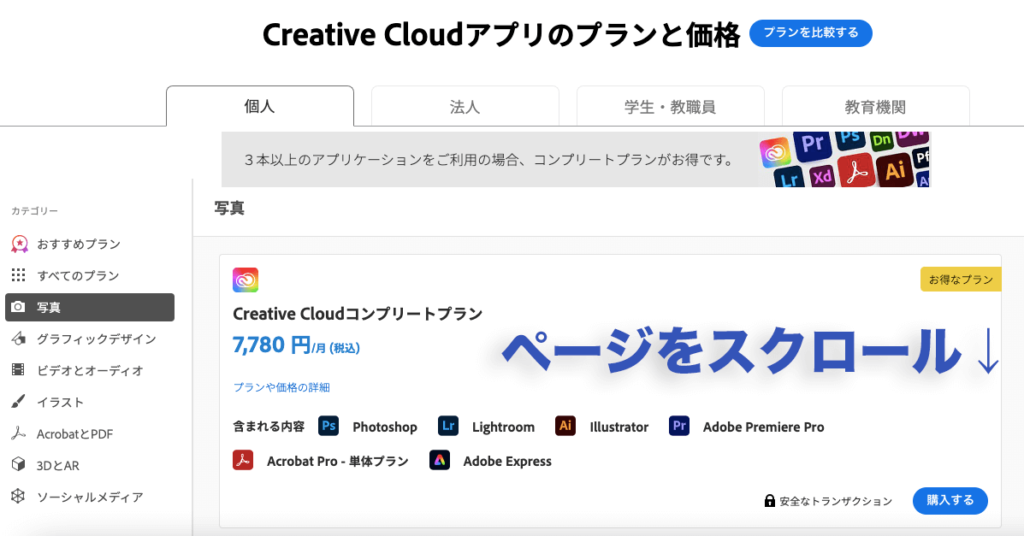
Task: Click the Illustrator Ai icon in plan contents
Action: point(565,426)
